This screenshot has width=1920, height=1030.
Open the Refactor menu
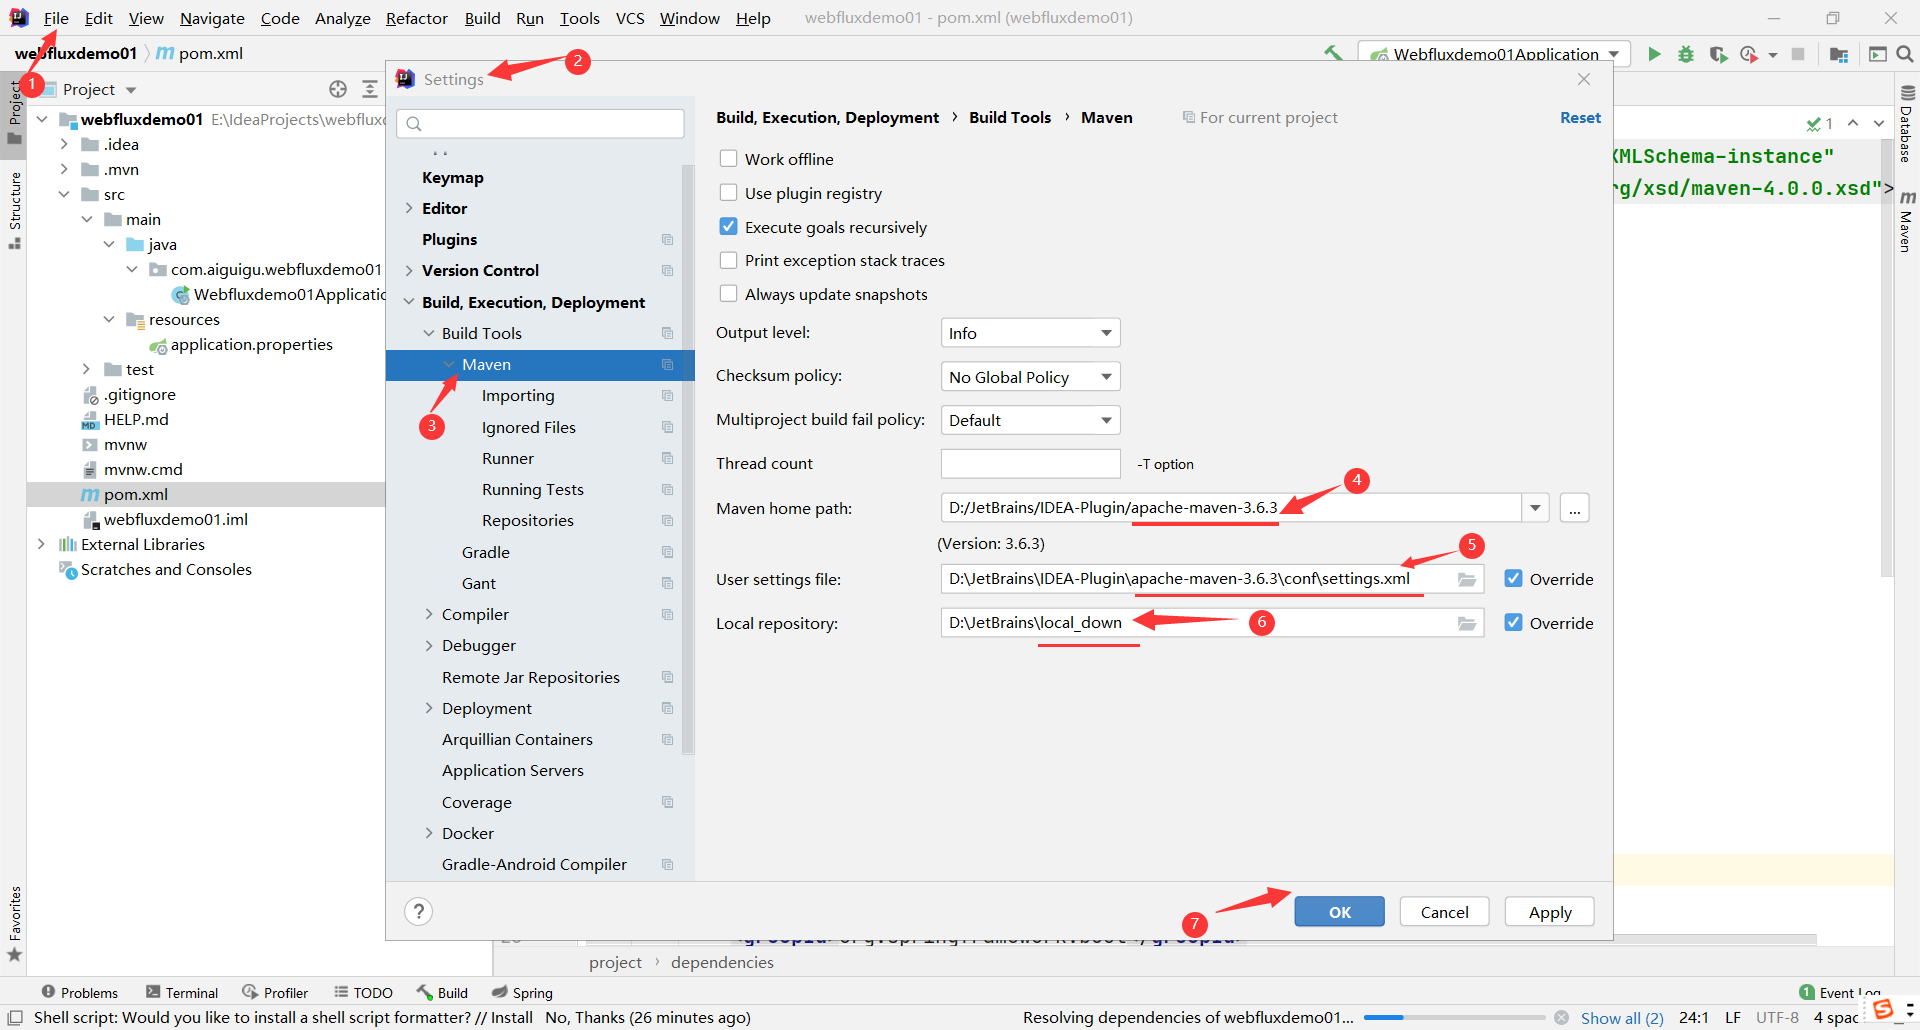click(417, 18)
